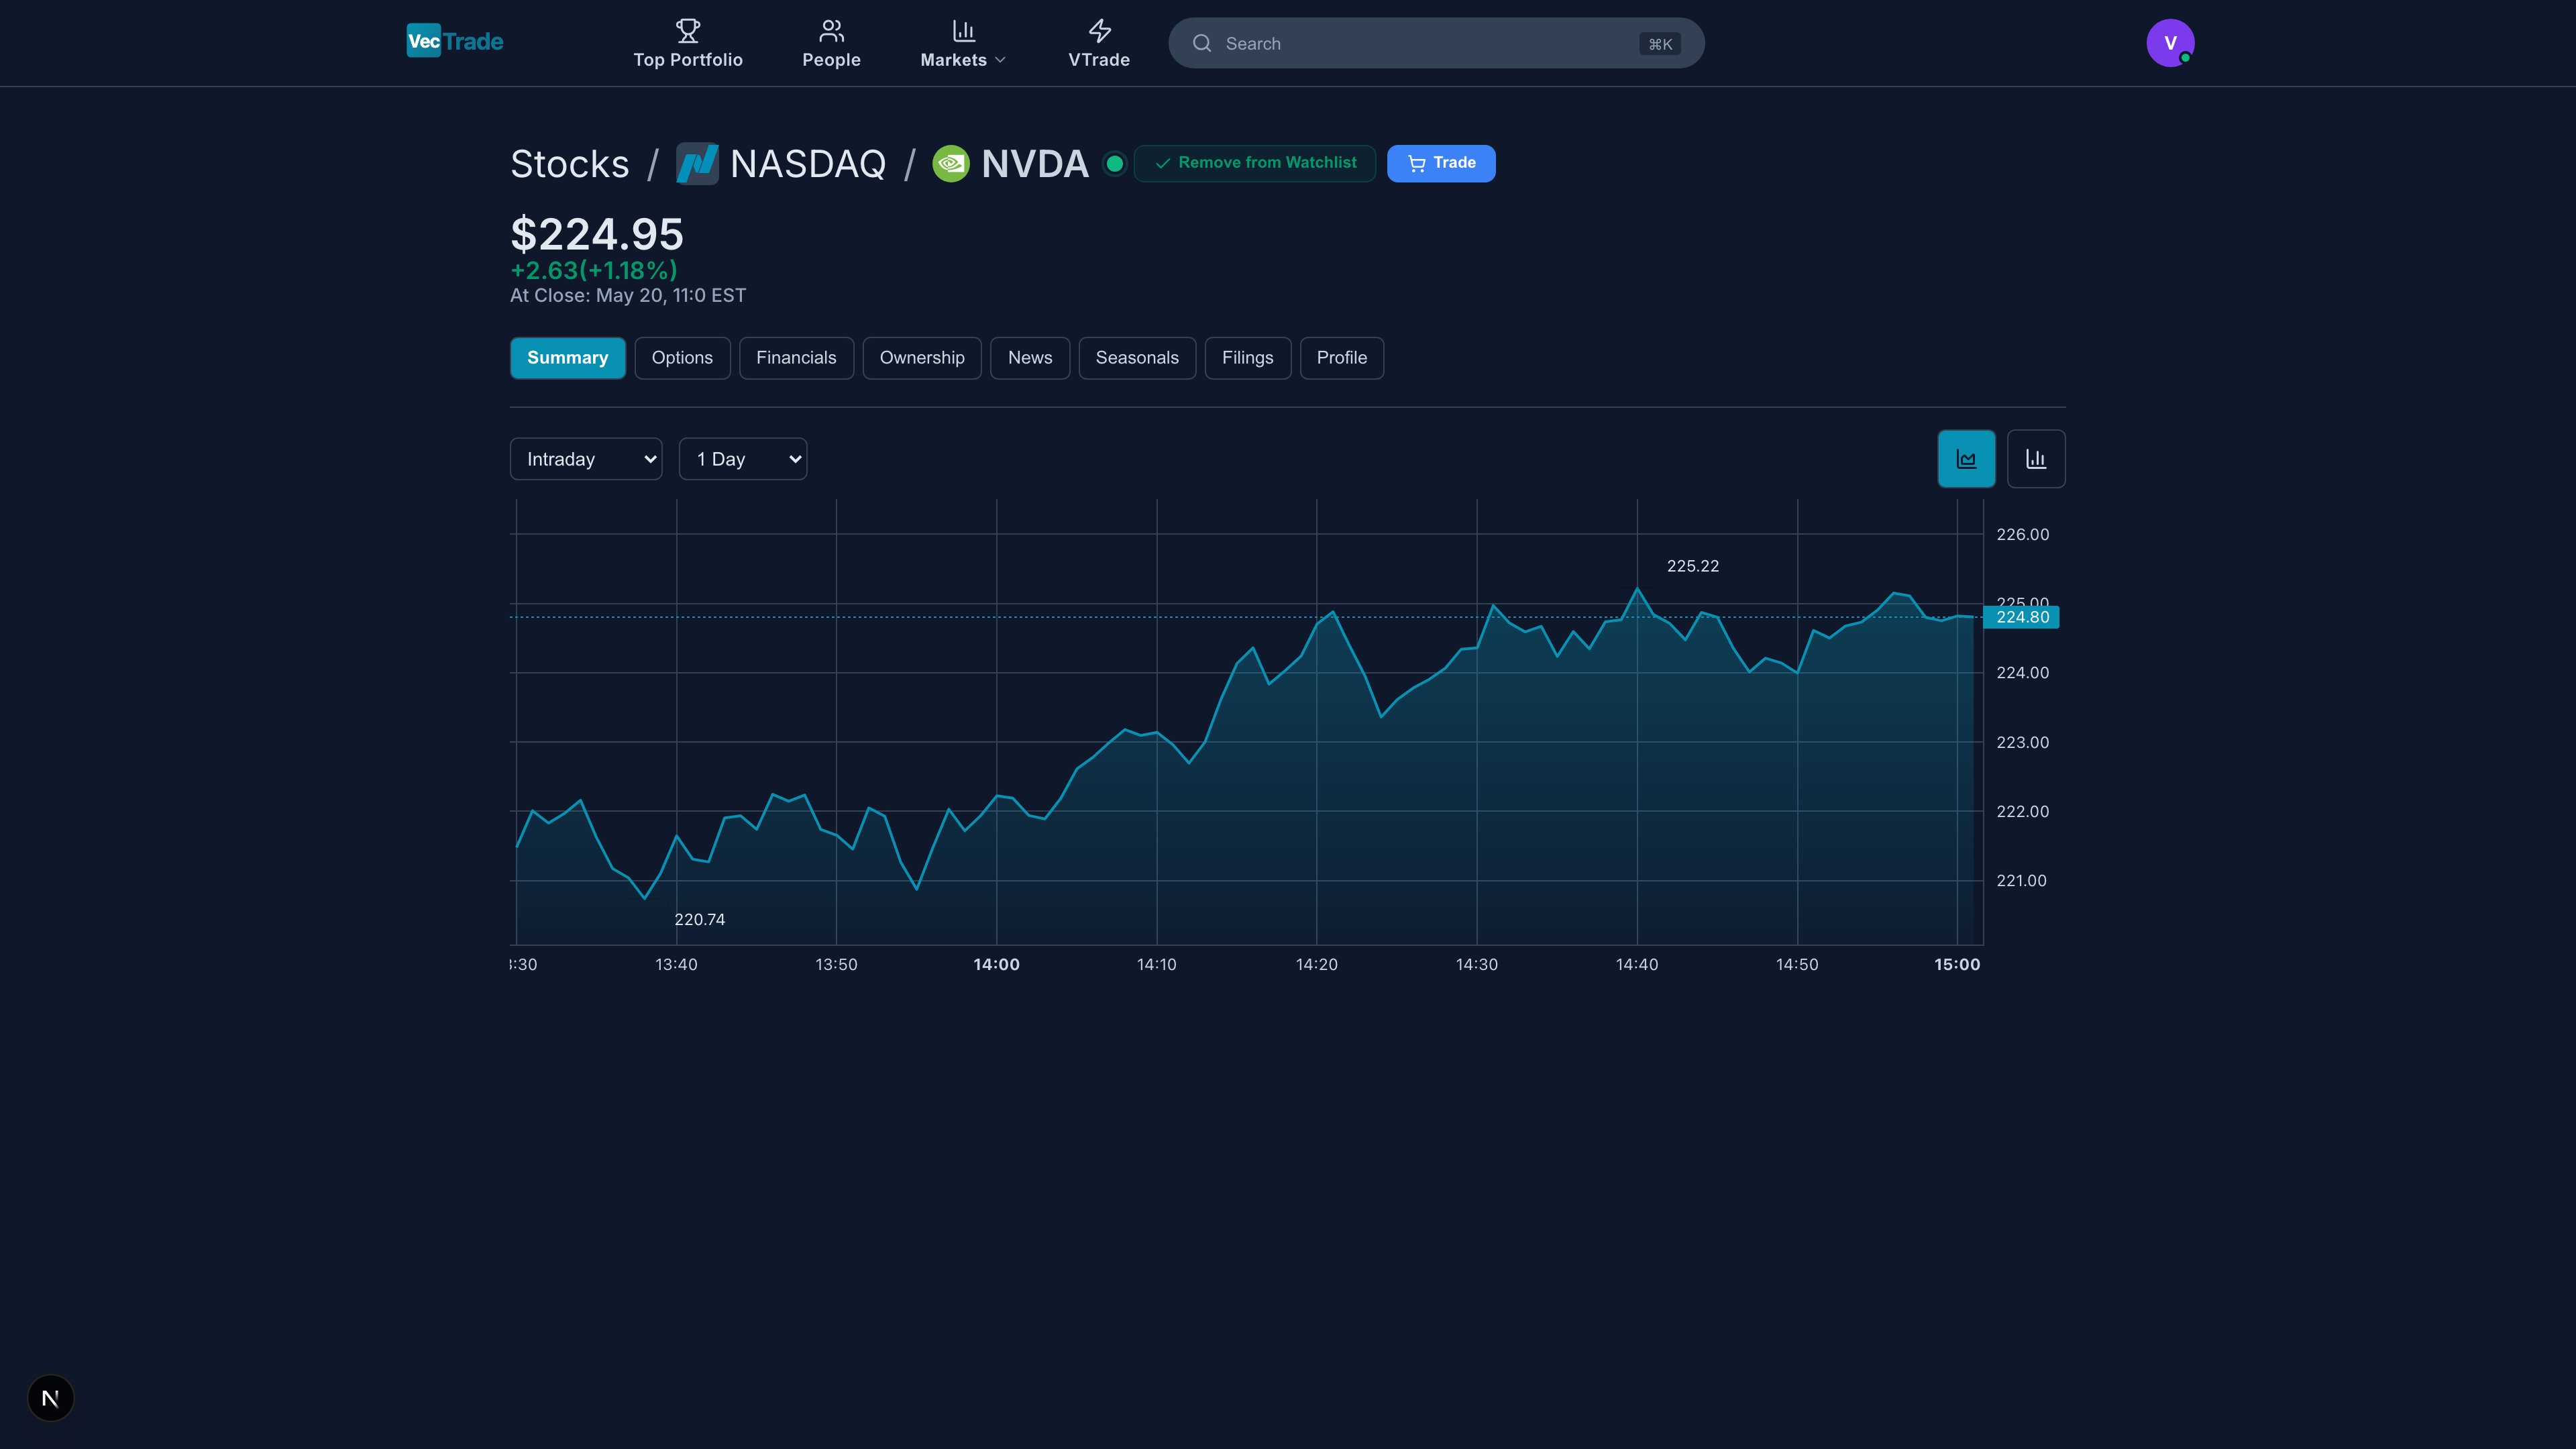Click the 15:00 time axis label
Image resolution: width=2576 pixels, height=1449 pixels.
click(x=1957, y=964)
